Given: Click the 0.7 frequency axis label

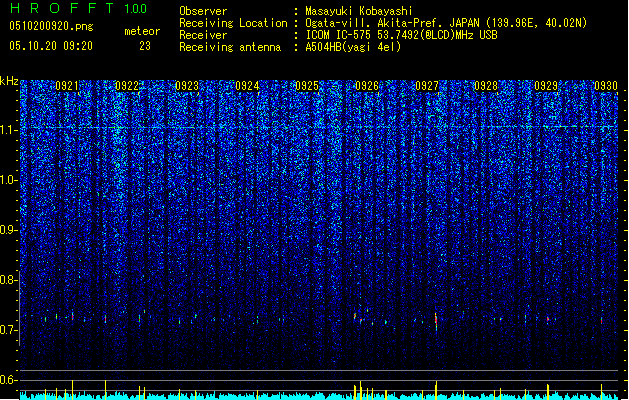Looking at the screenshot, I should [x=8, y=330].
